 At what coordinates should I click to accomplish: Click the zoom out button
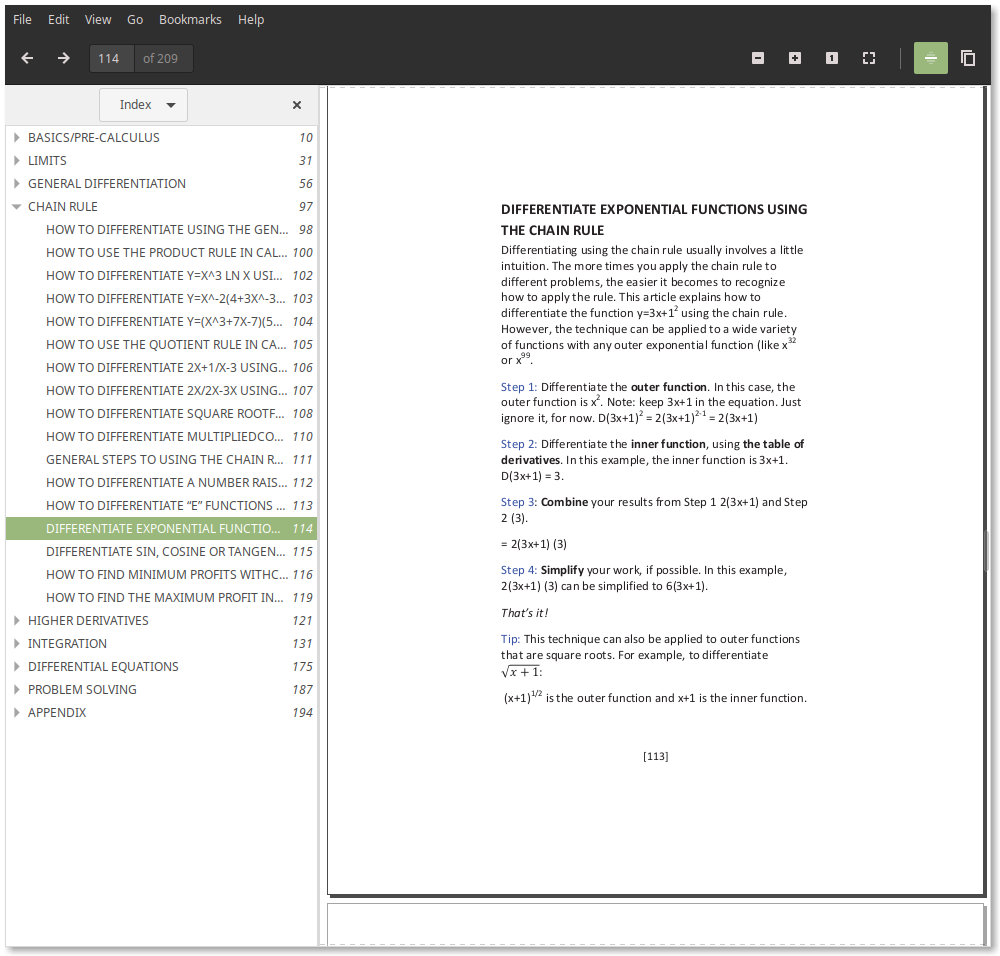click(758, 58)
